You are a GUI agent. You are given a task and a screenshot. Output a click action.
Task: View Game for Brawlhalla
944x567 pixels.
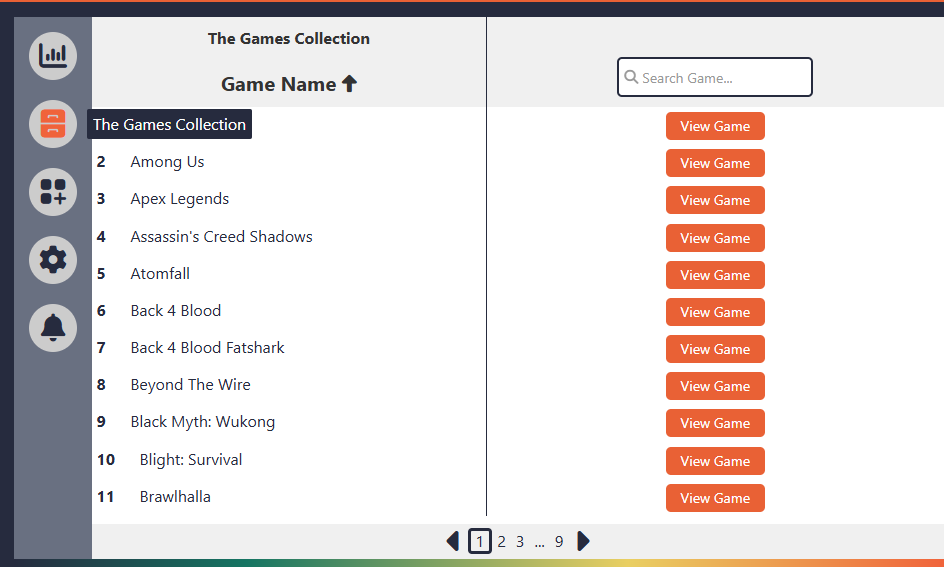click(715, 498)
